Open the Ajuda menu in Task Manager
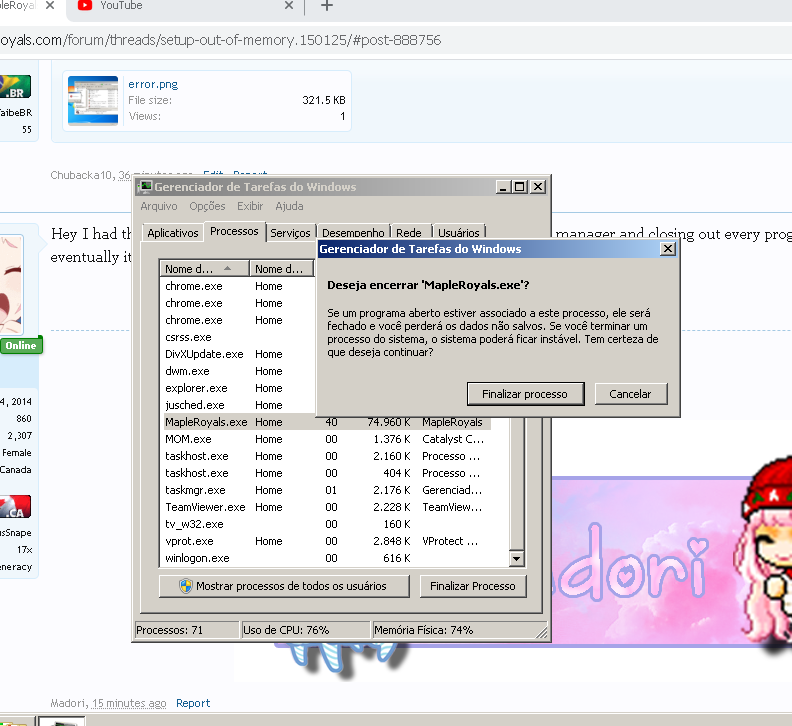Screen dimensions: 792x726 point(289,206)
